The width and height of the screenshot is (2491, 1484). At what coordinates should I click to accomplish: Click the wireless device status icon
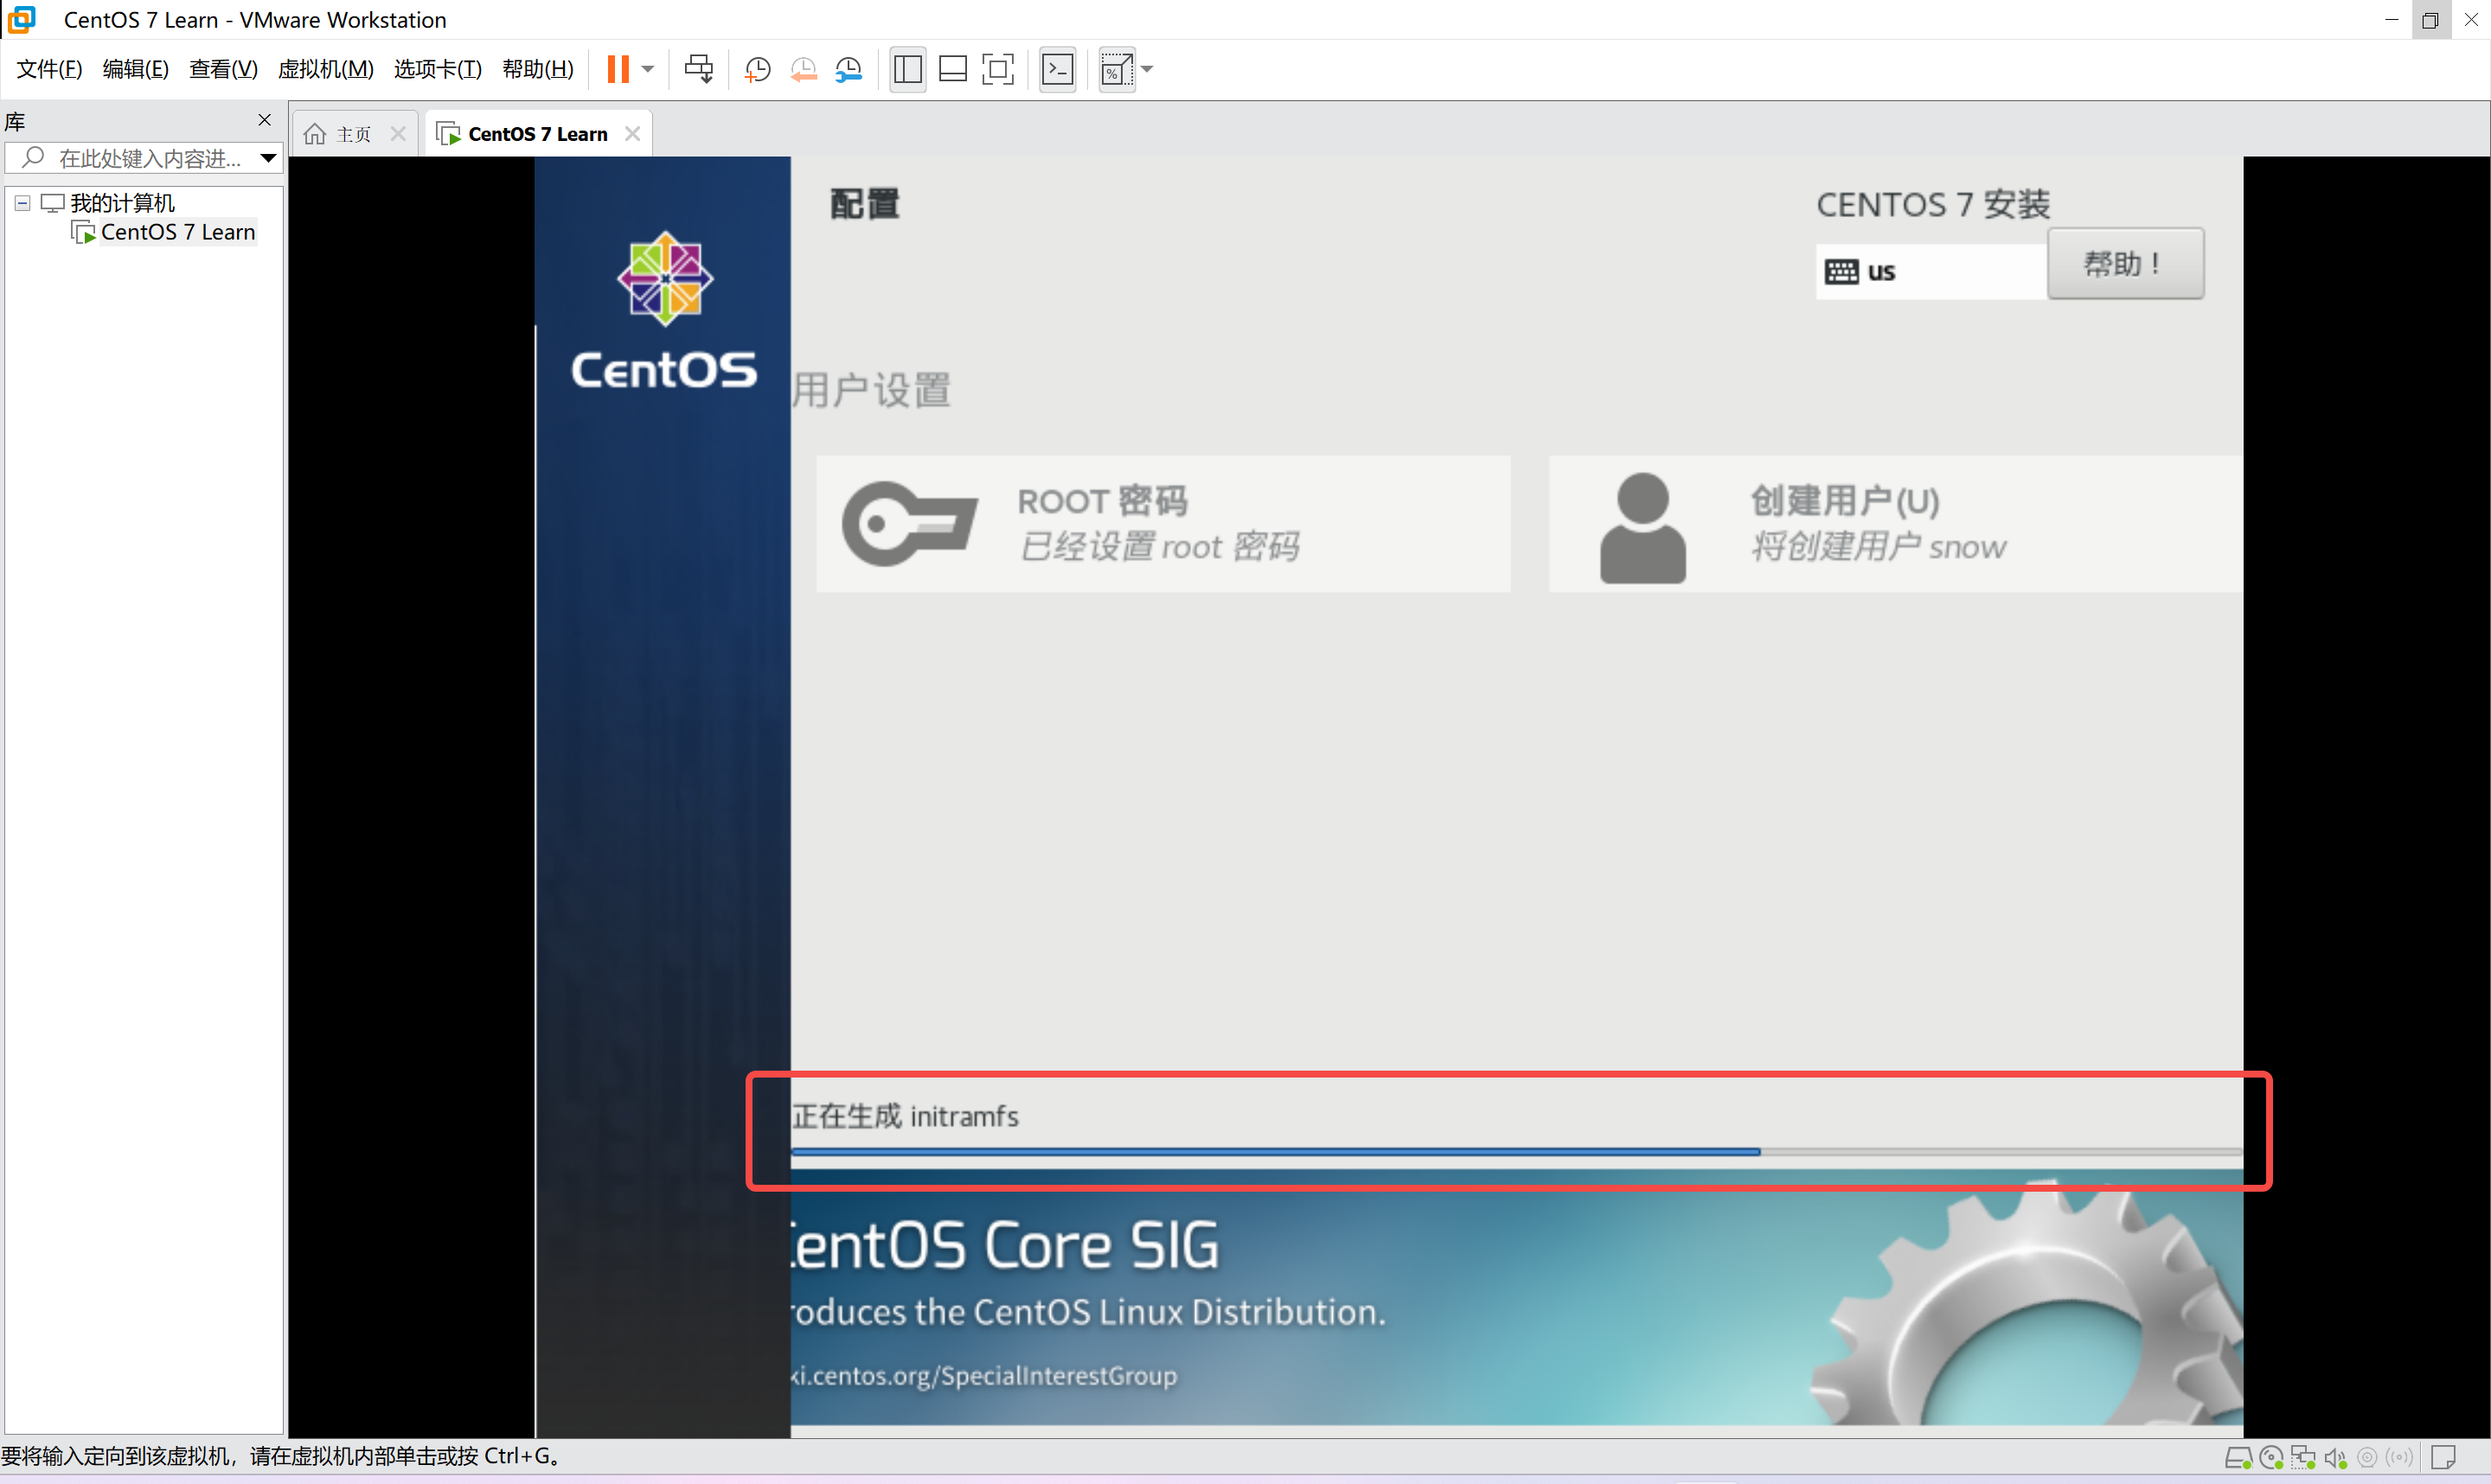[x=2399, y=1458]
